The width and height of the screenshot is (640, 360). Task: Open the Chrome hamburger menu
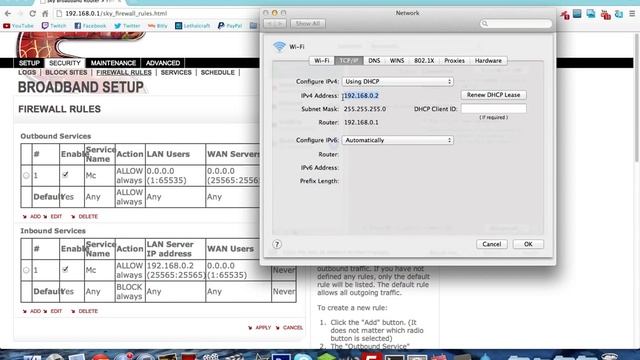click(x=632, y=13)
